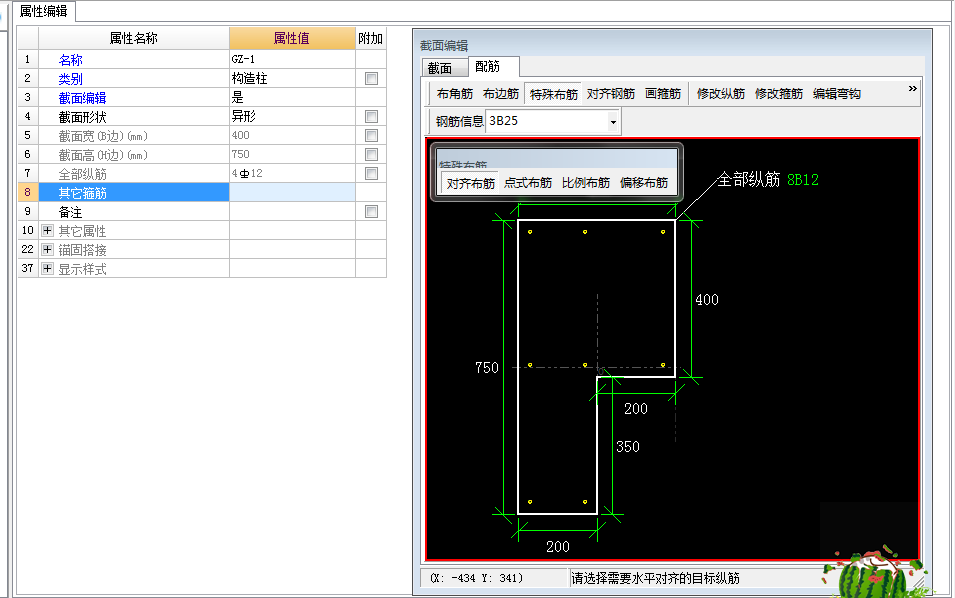Image resolution: width=955 pixels, height=598 pixels.
Task: Enable the 附加 checkbox for 截面形状
Action: tap(372, 115)
